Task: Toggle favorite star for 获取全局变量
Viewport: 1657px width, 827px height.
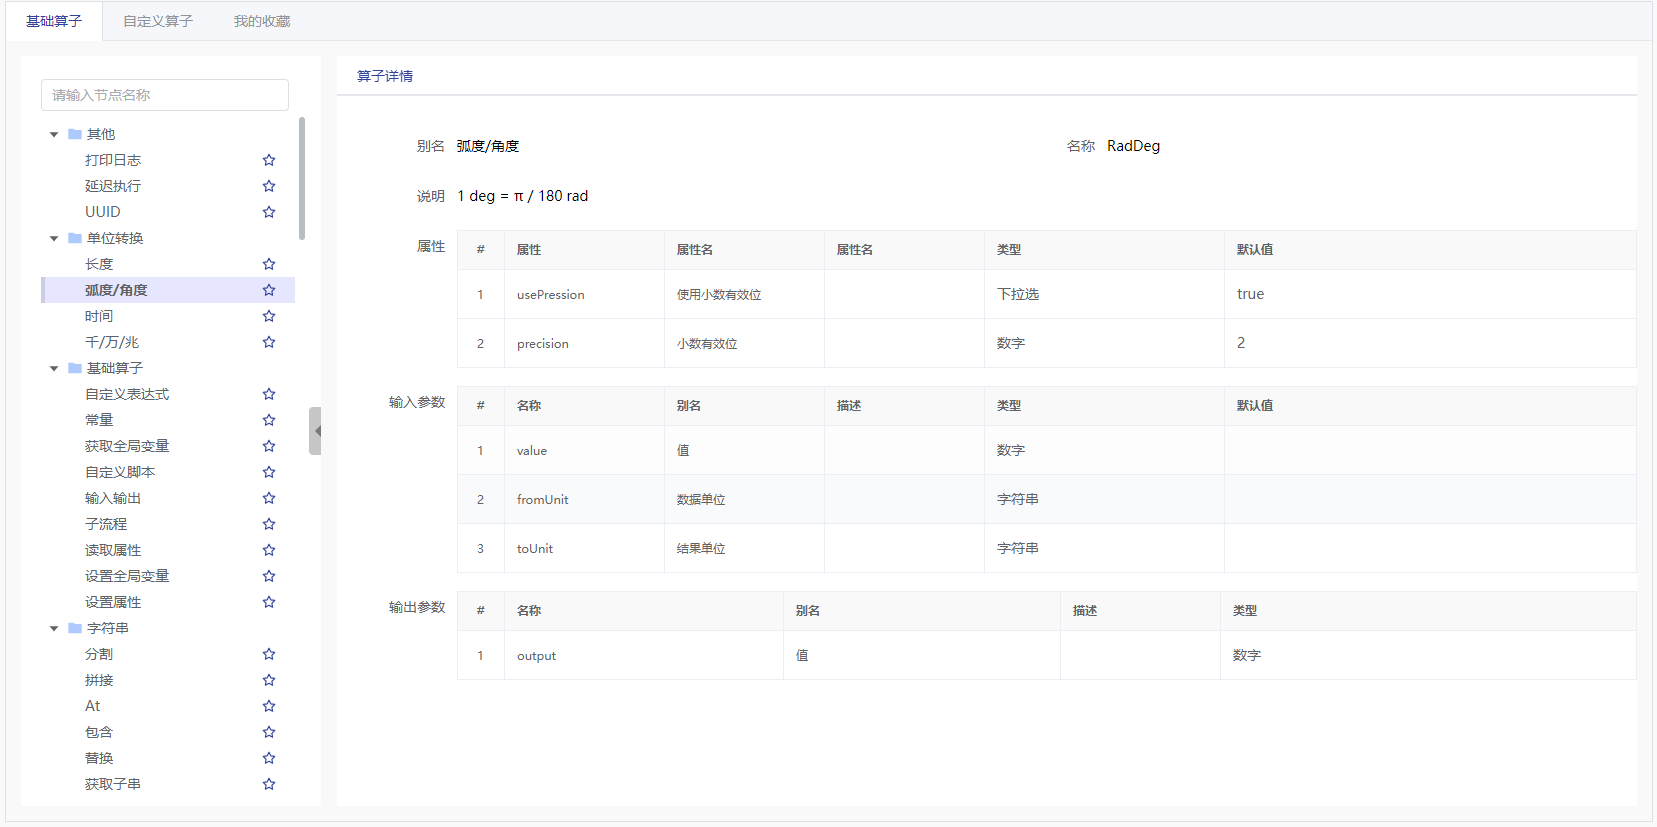Action: [269, 446]
